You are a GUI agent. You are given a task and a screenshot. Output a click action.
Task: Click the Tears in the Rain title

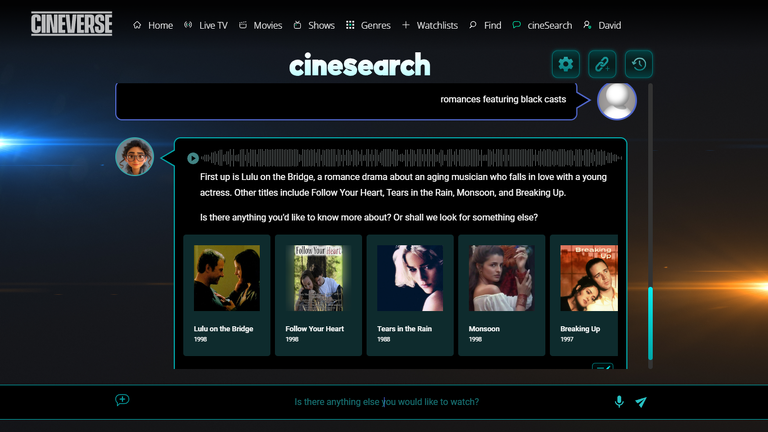[x=405, y=329]
